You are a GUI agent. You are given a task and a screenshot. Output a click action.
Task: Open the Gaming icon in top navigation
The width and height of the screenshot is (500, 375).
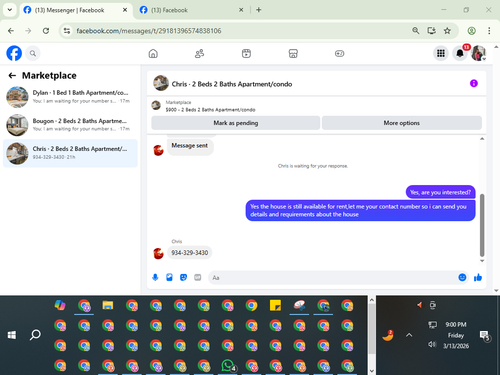[339, 53]
